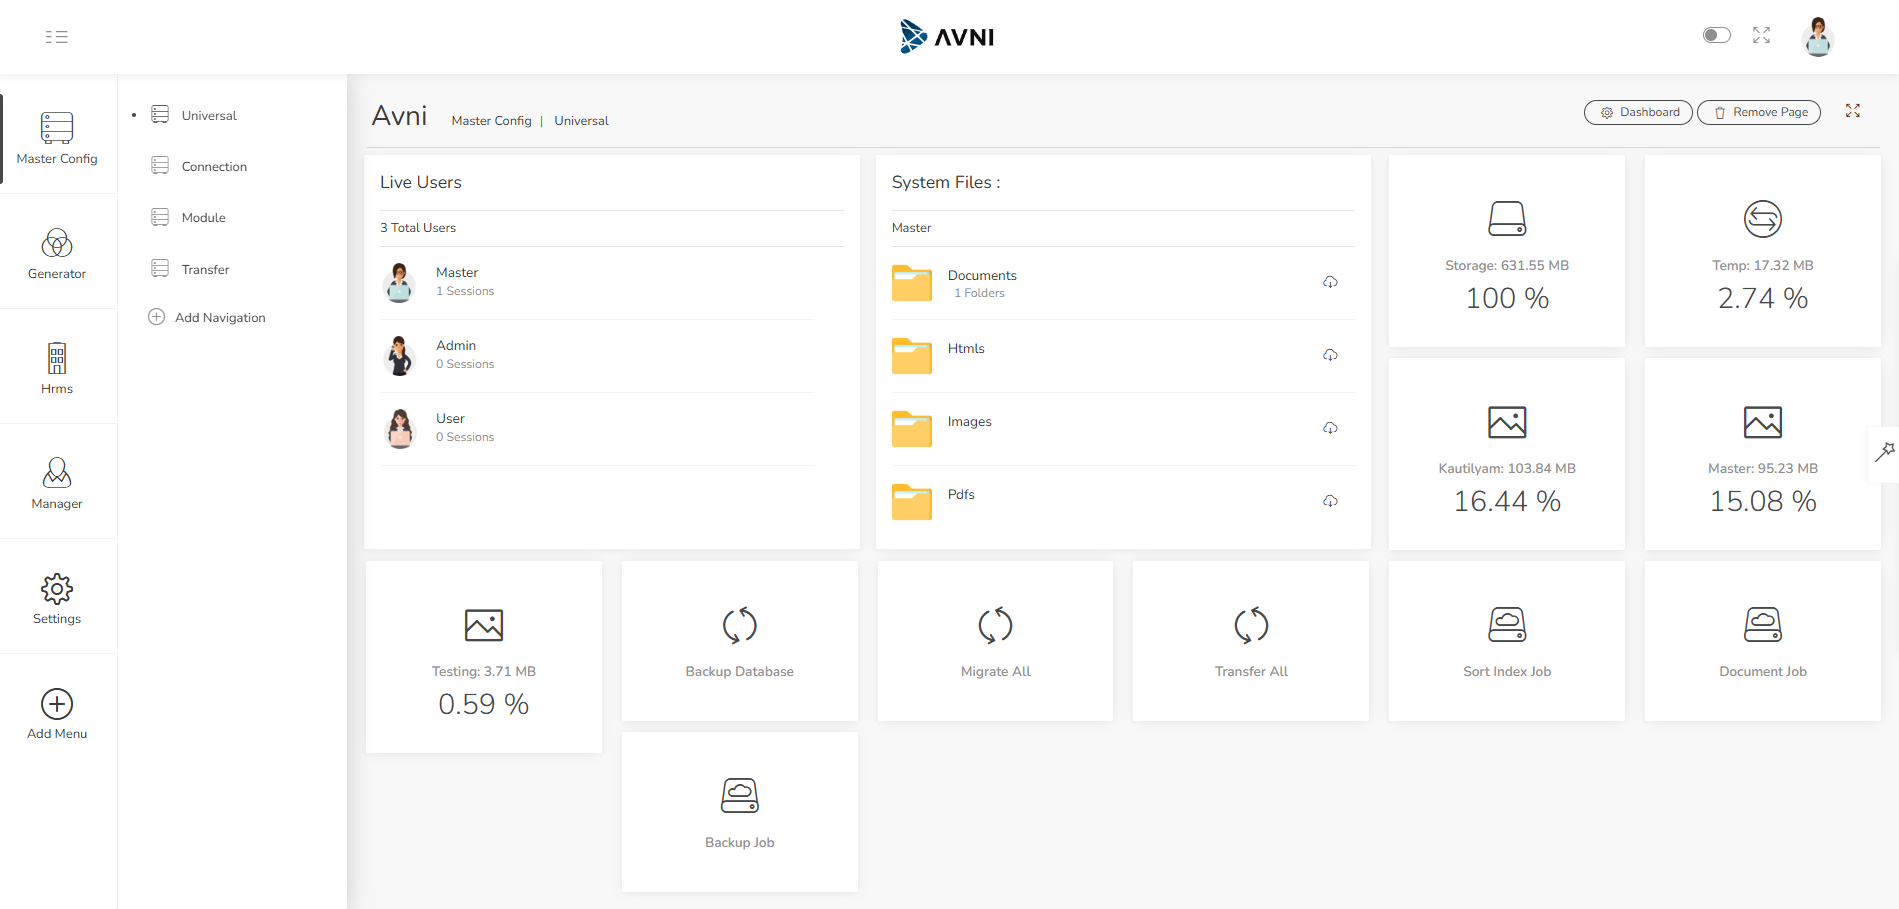This screenshot has height=909, width=1899.
Task: Run the Backup Database action
Action: click(739, 641)
